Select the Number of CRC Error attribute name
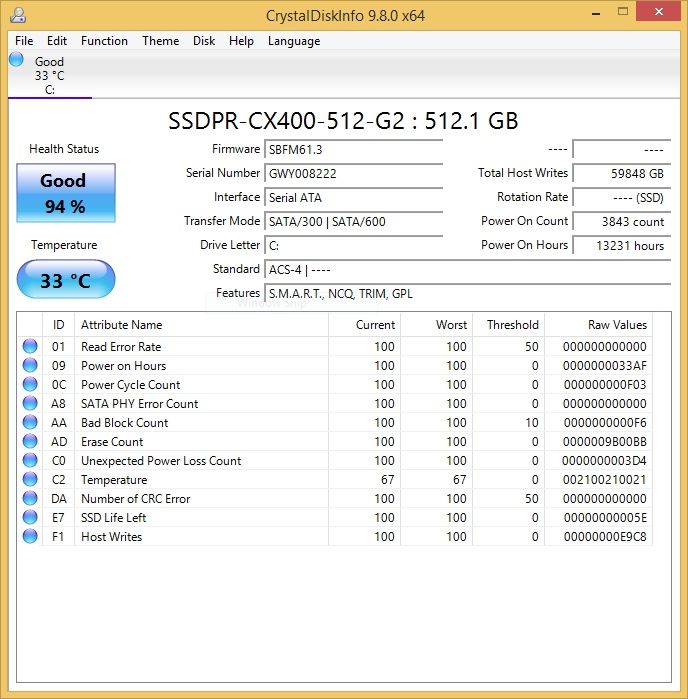 136,498
